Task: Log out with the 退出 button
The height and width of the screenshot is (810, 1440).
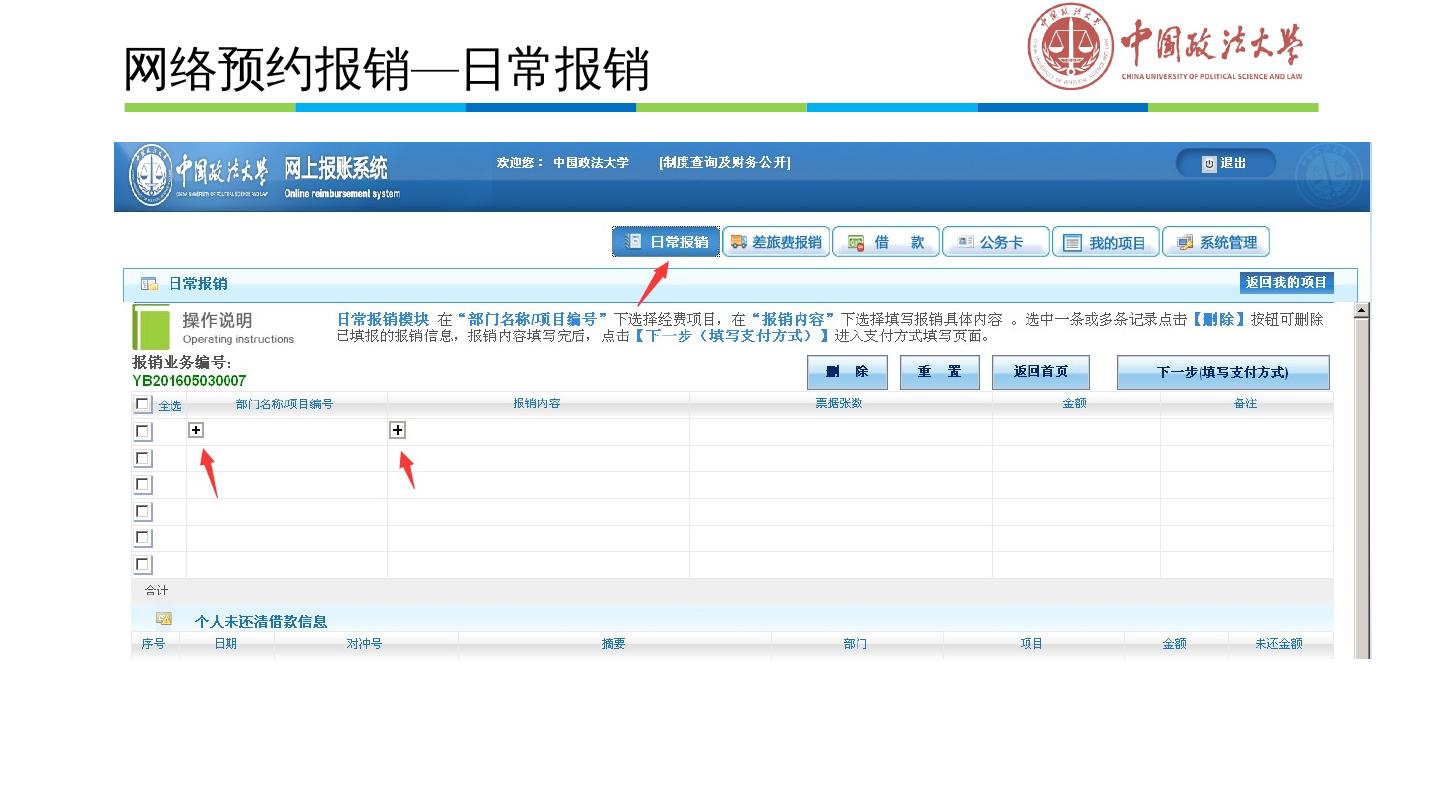Action: 1225,163
